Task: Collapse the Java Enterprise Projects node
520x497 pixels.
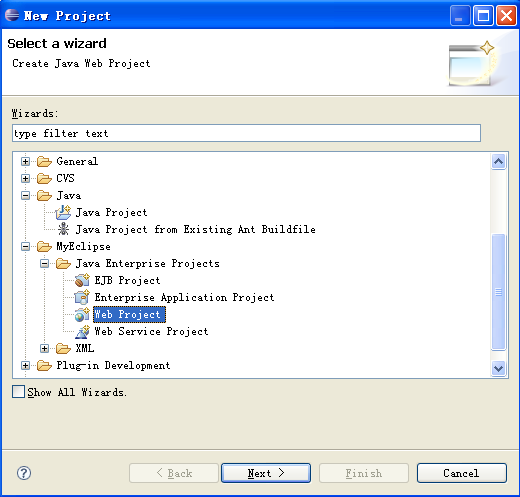Action: [x=44, y=264]
